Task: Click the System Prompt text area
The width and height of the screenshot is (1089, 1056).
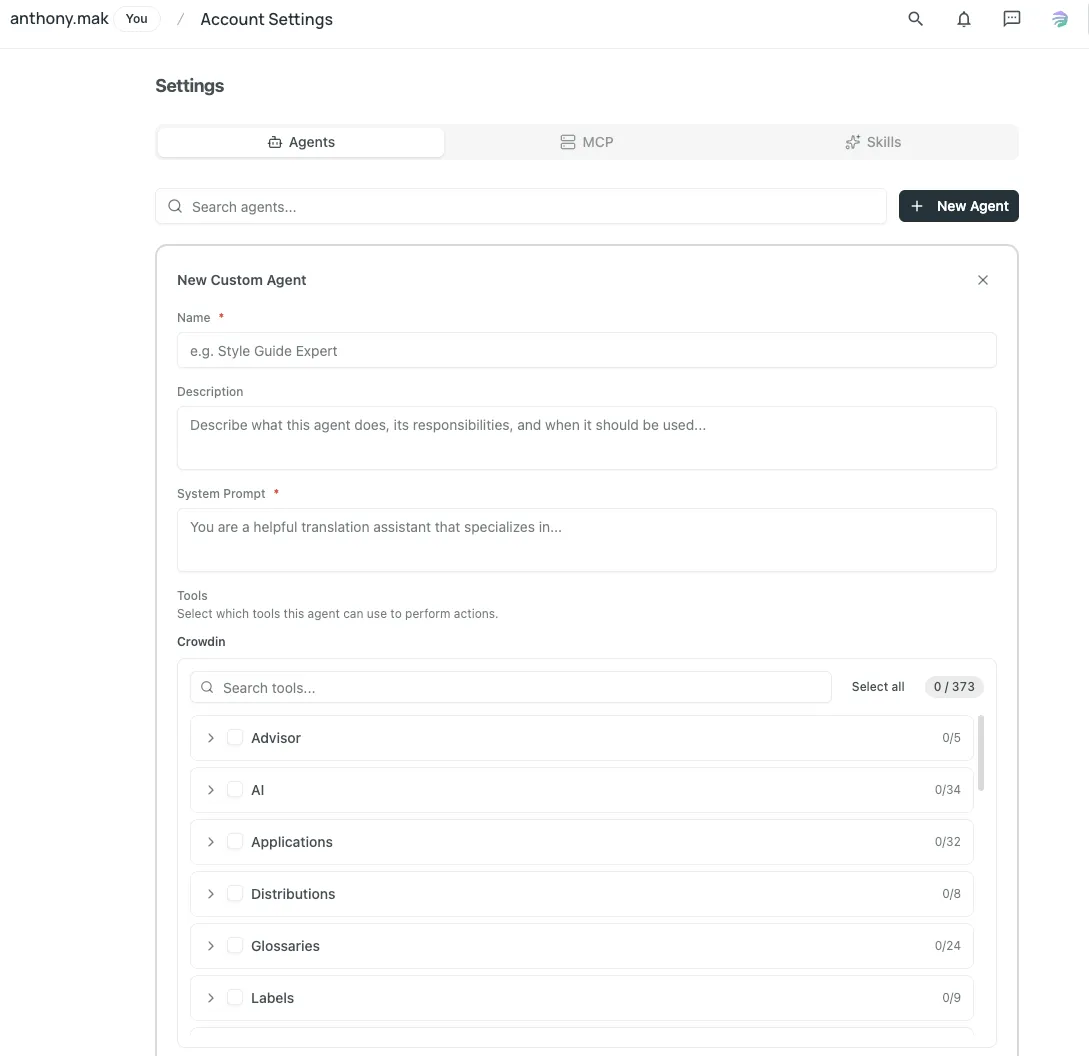Action: [587, 540]
